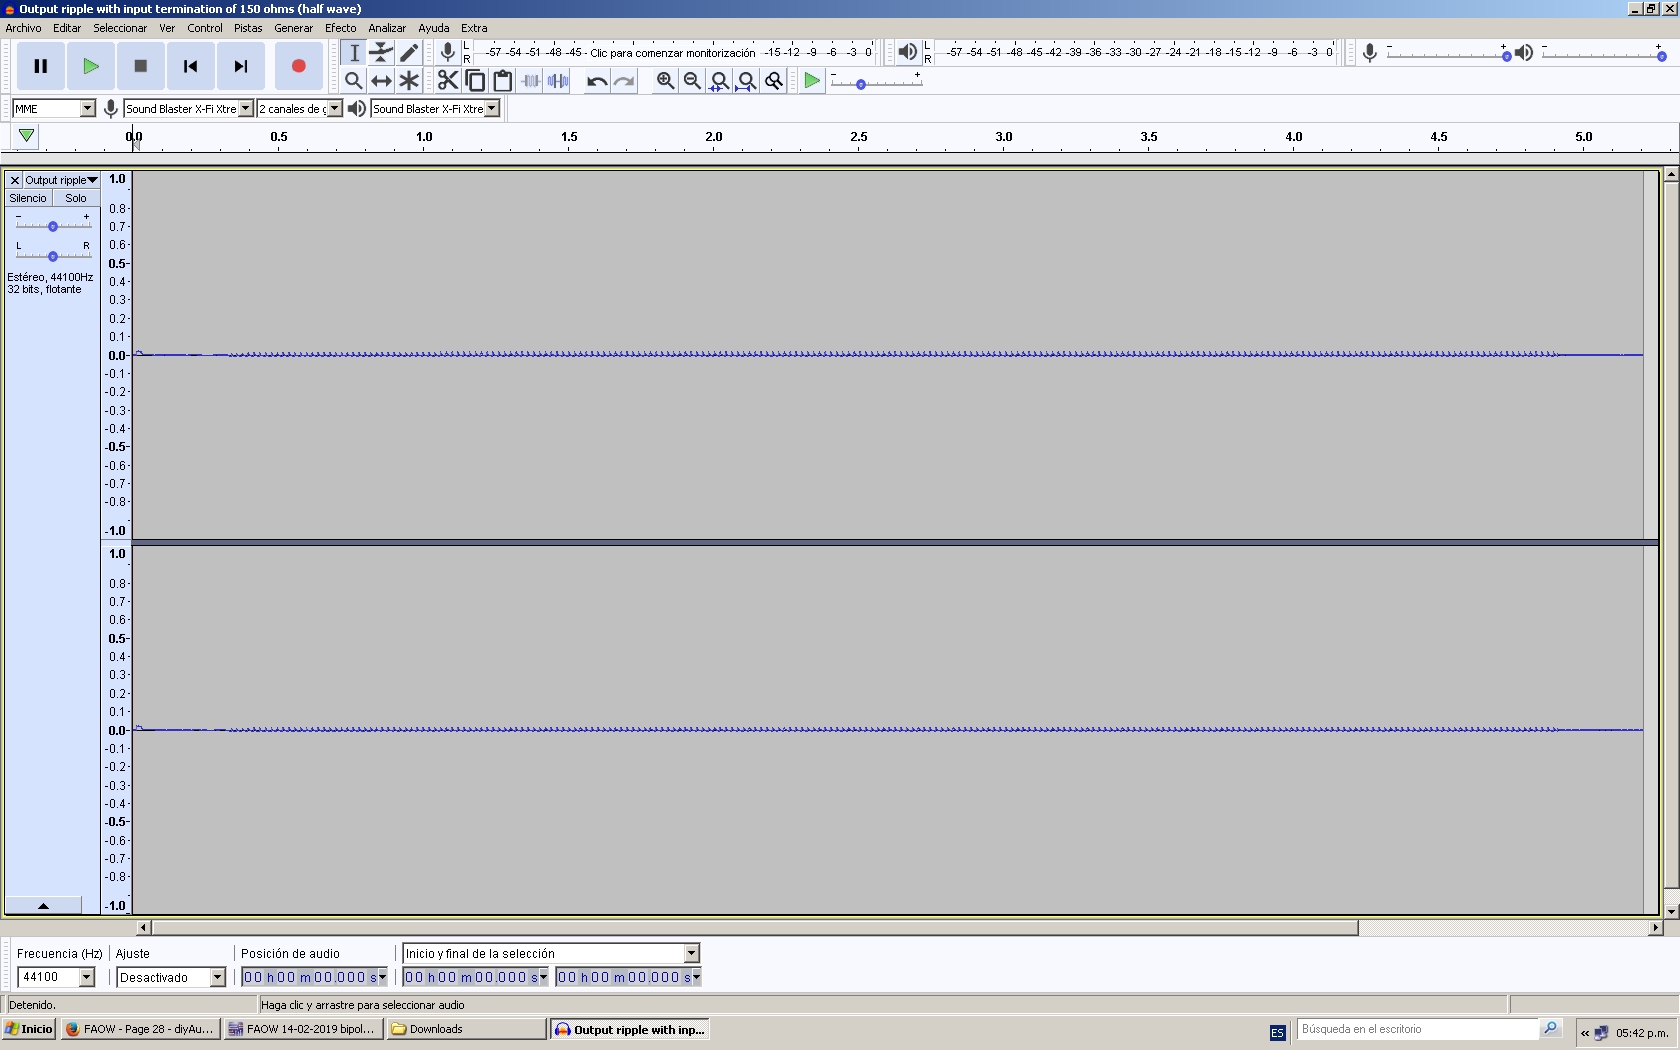Stop playback with the Stop button
1680x1050 pixels.
tap(141, 66)
